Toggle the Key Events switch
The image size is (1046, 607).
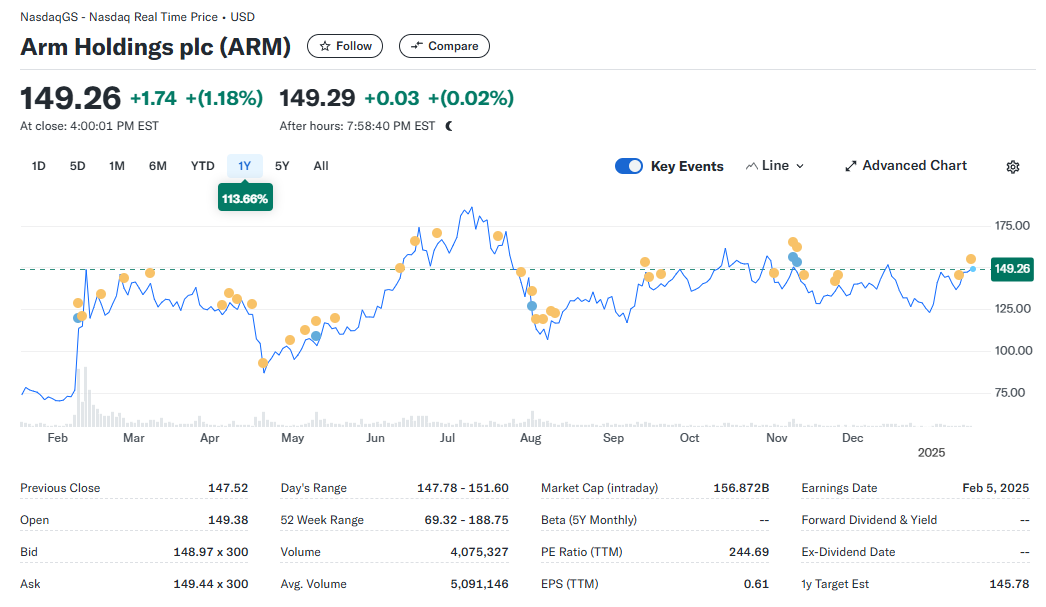(629, 166)
